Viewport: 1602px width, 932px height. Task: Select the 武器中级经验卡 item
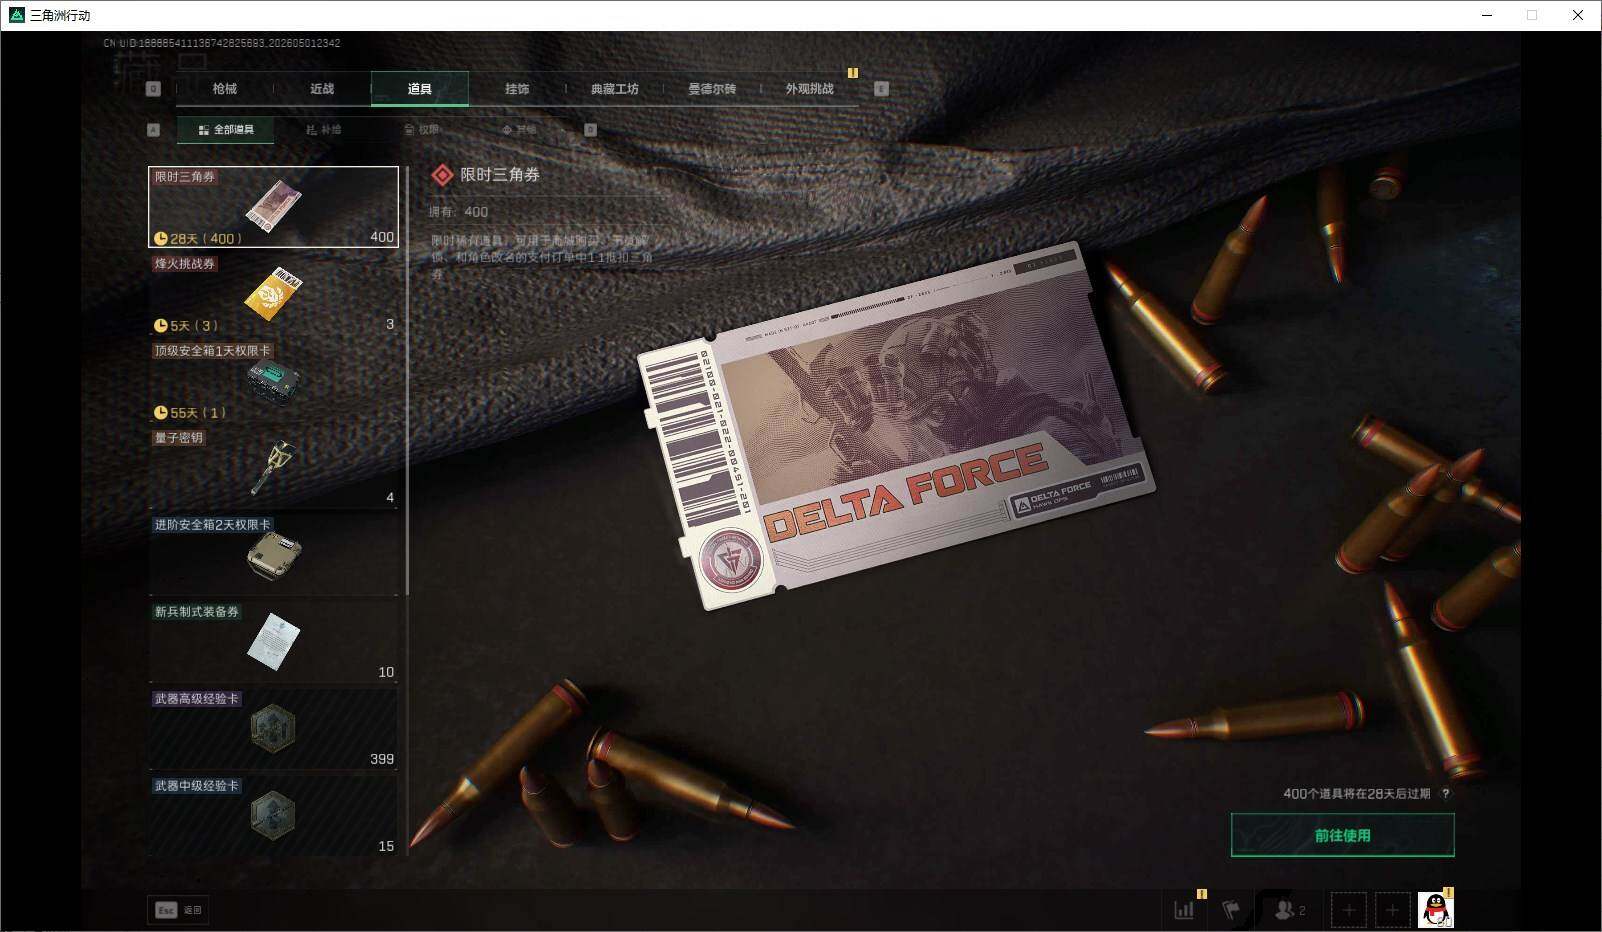[x=273, y=816]
